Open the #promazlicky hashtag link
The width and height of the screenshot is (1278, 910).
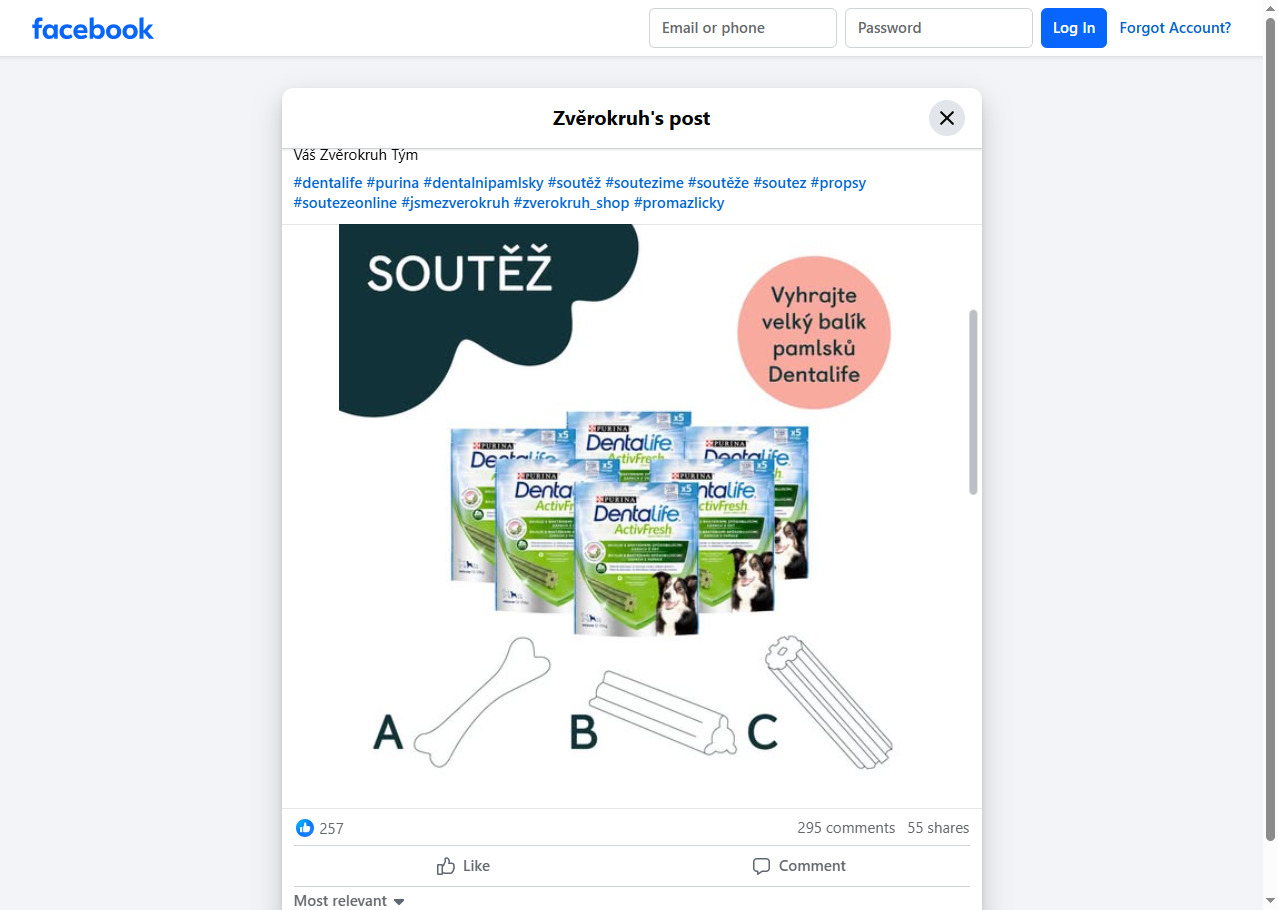click(x=679, y=203)
